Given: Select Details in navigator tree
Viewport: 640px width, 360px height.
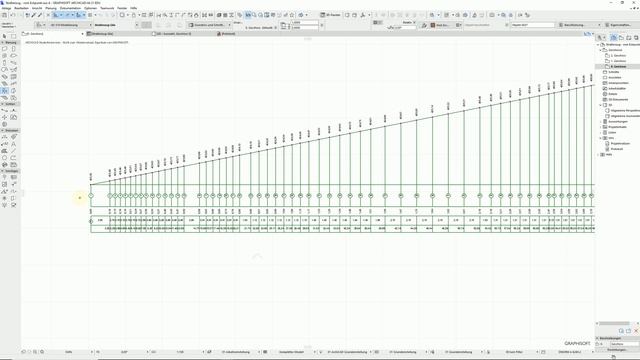Looking at the screenshot, I should point(613,94).
